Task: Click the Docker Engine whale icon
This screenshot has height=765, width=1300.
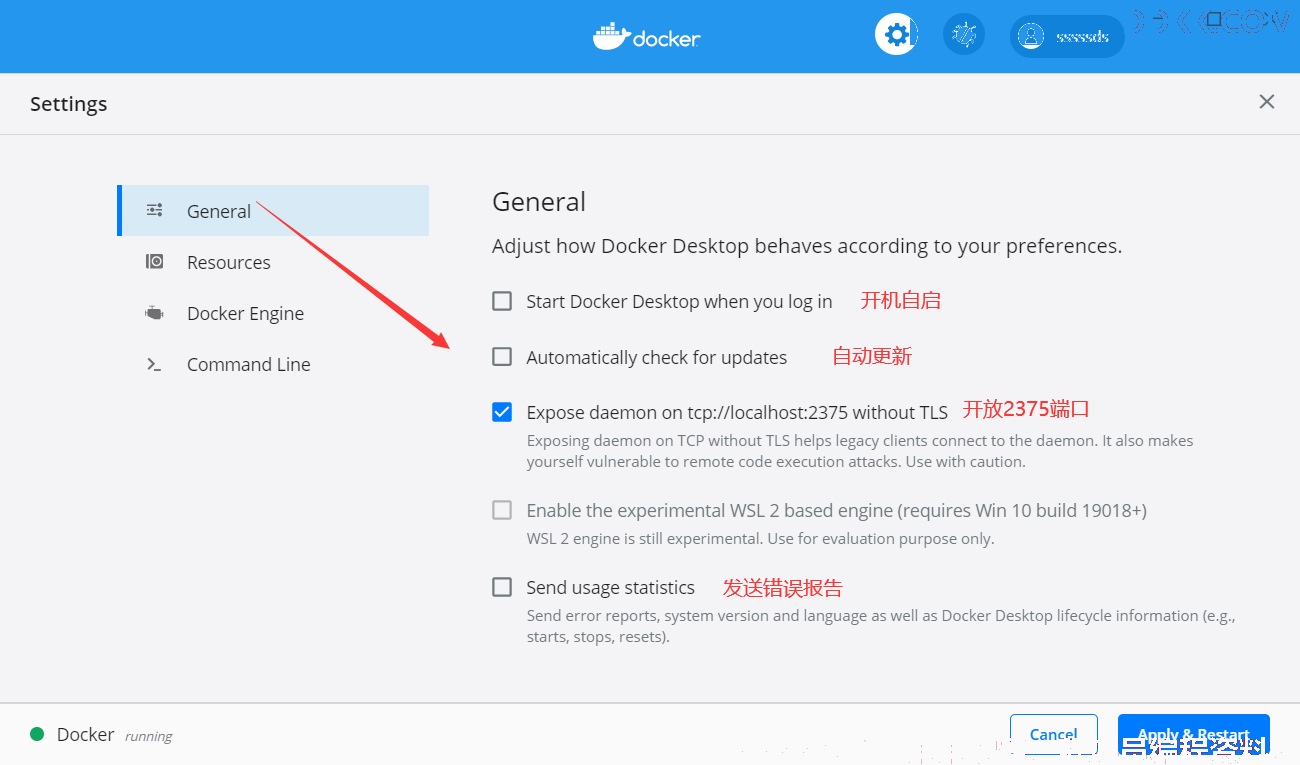Action: coord(154,313)
